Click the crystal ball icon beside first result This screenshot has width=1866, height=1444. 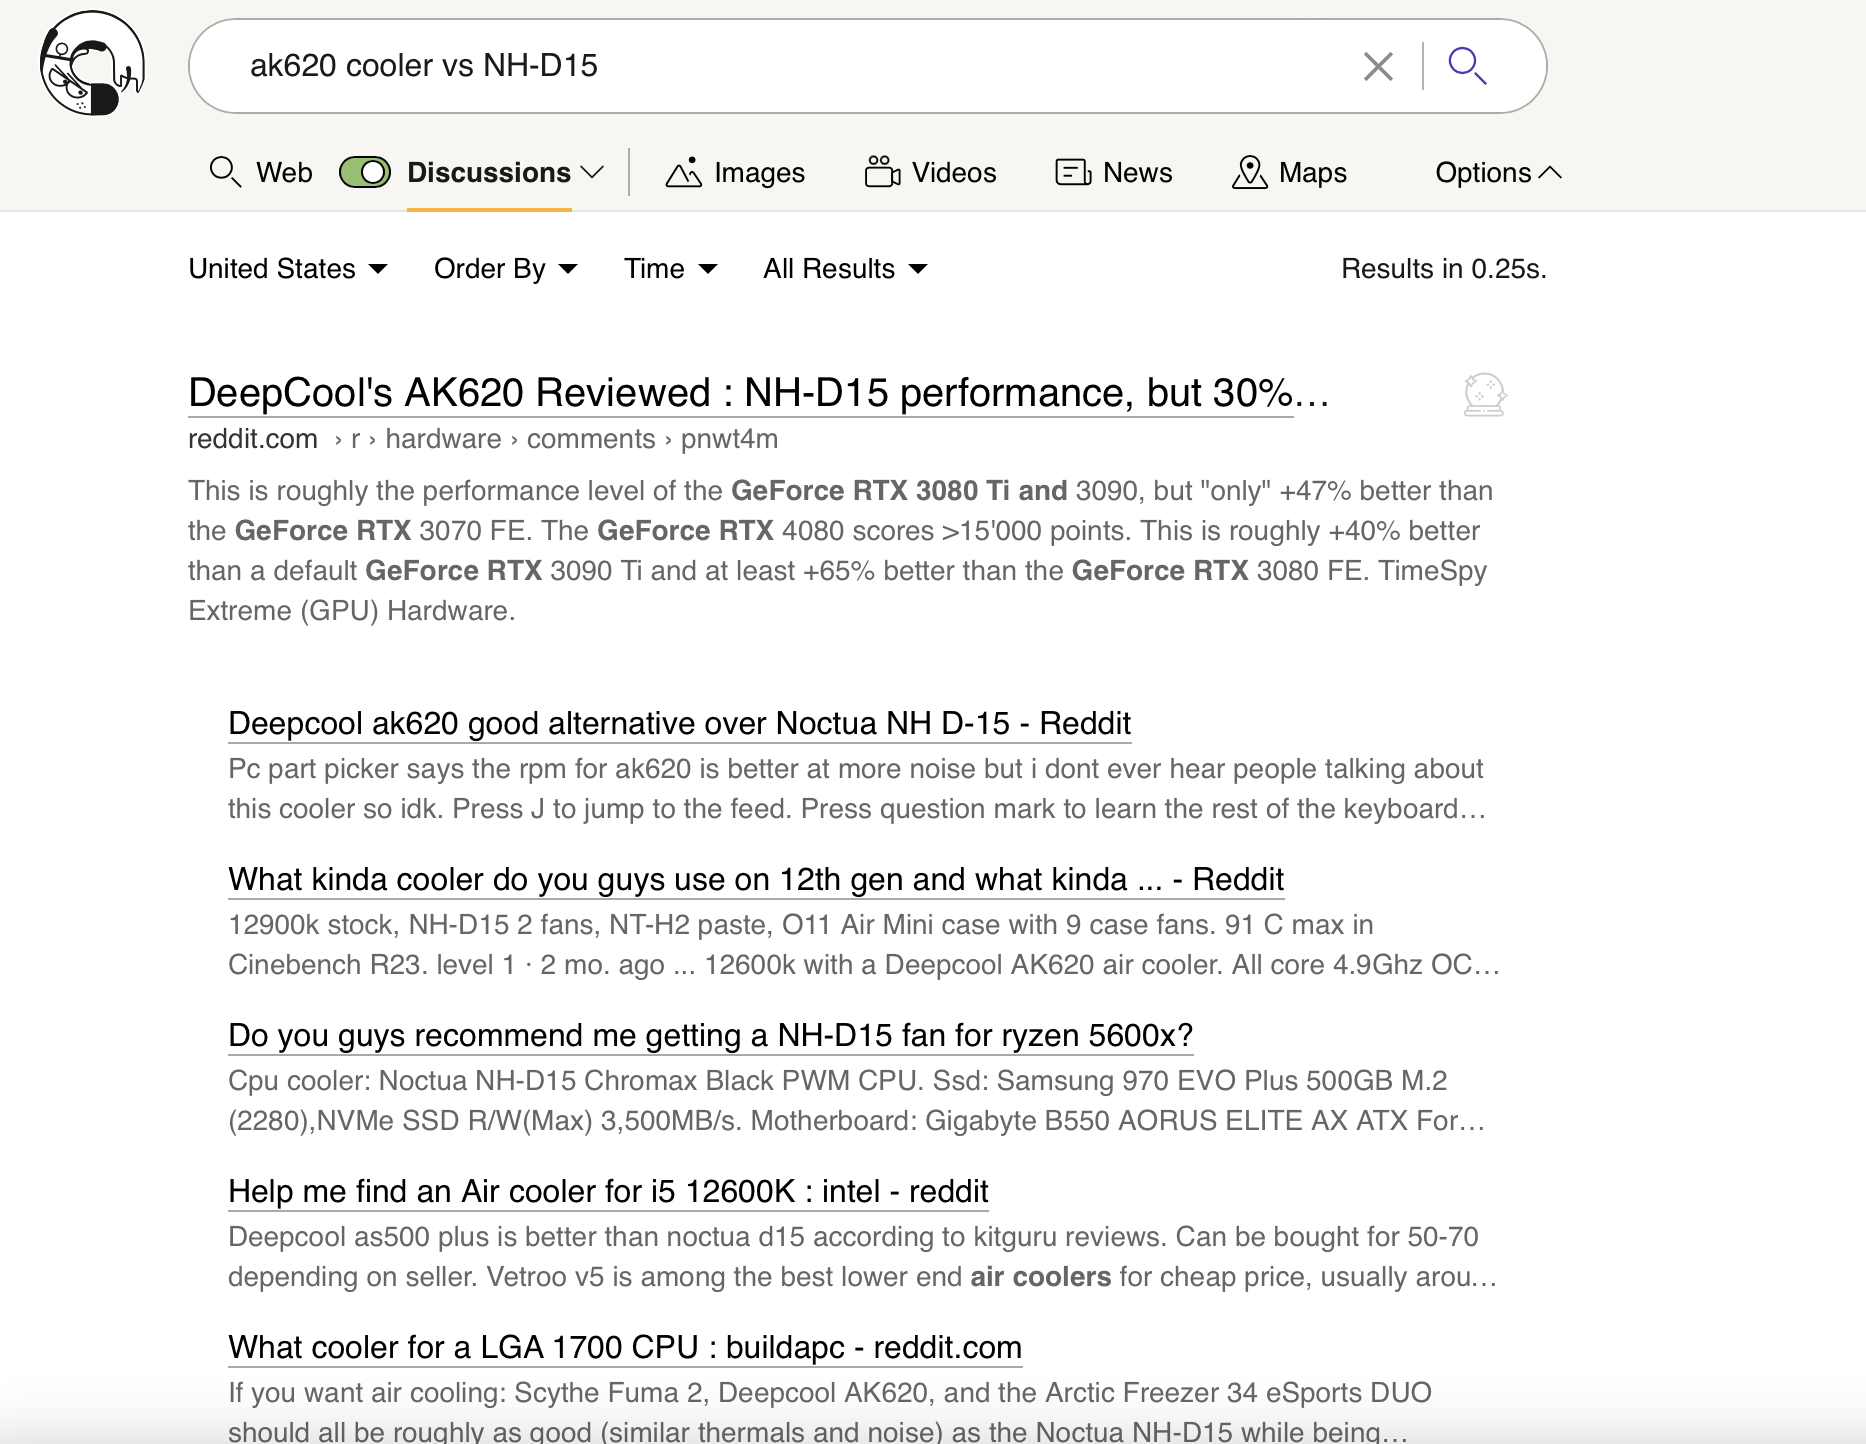pyautogui.click(x=1484, y=395)
